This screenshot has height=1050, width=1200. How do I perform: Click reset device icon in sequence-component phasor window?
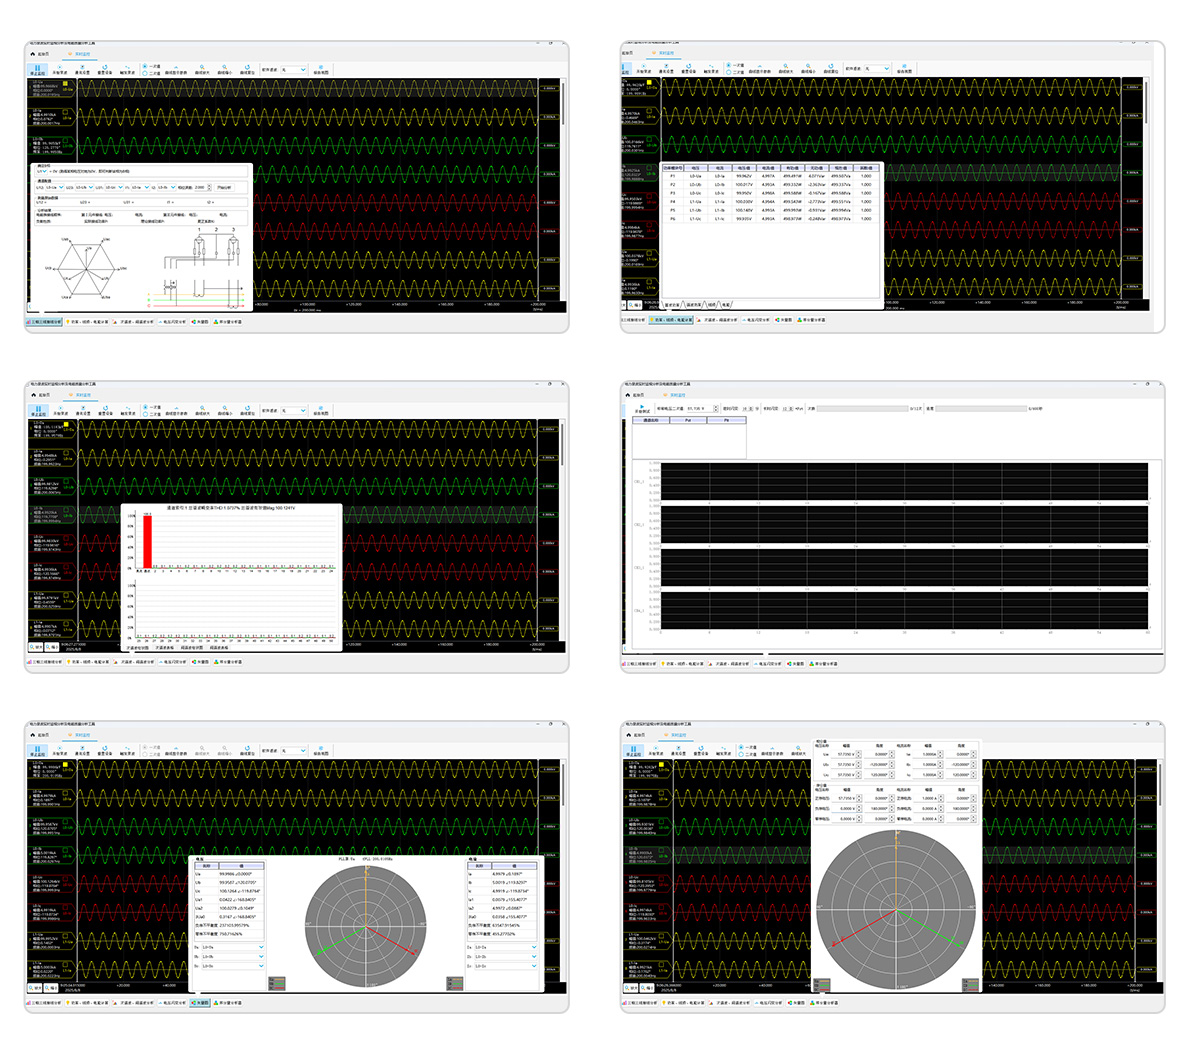[x=701, y=749]
